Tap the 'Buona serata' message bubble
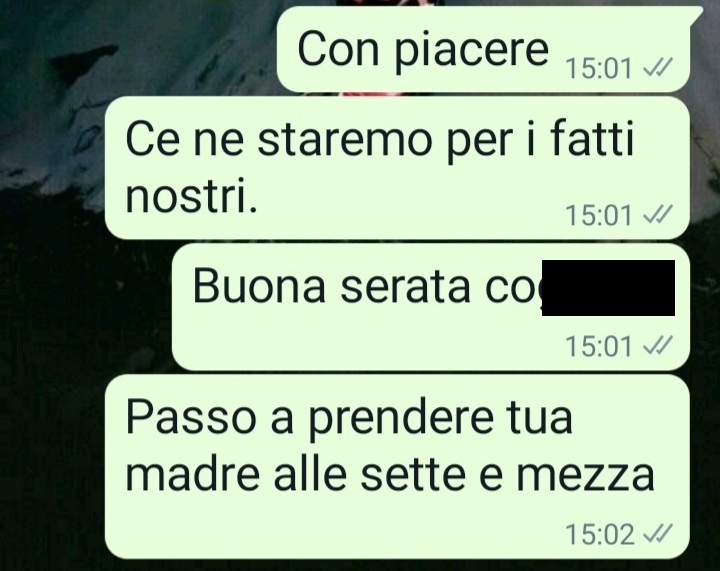720x571 pixels. (431, 307)
